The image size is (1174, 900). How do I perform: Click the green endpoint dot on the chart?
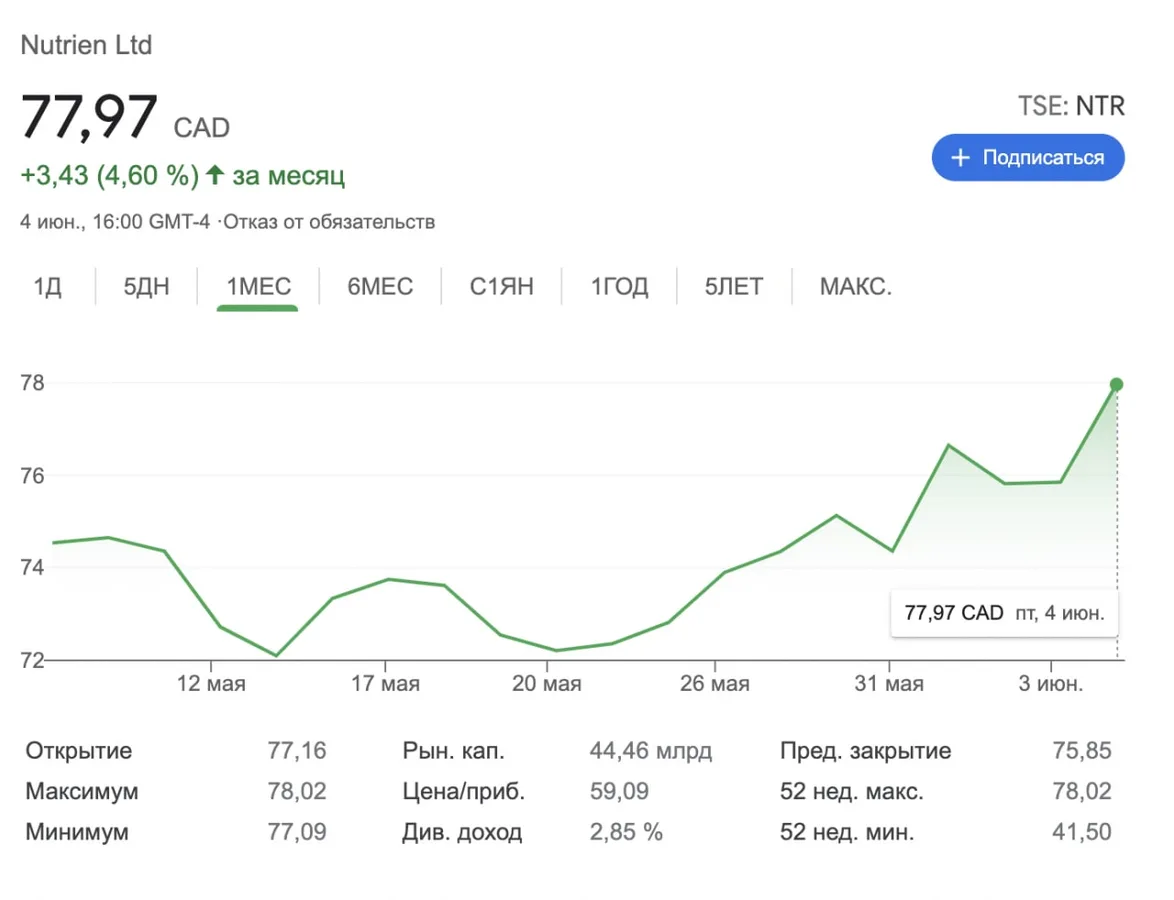(1116, 384)
